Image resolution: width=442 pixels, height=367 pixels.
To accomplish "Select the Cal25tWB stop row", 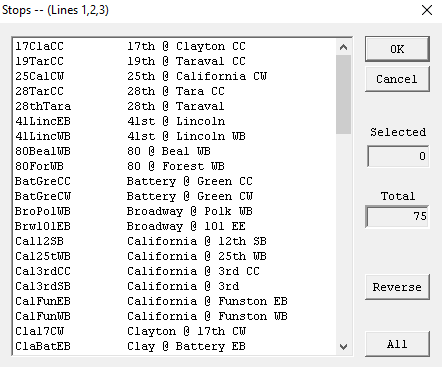I will (174, 256).
